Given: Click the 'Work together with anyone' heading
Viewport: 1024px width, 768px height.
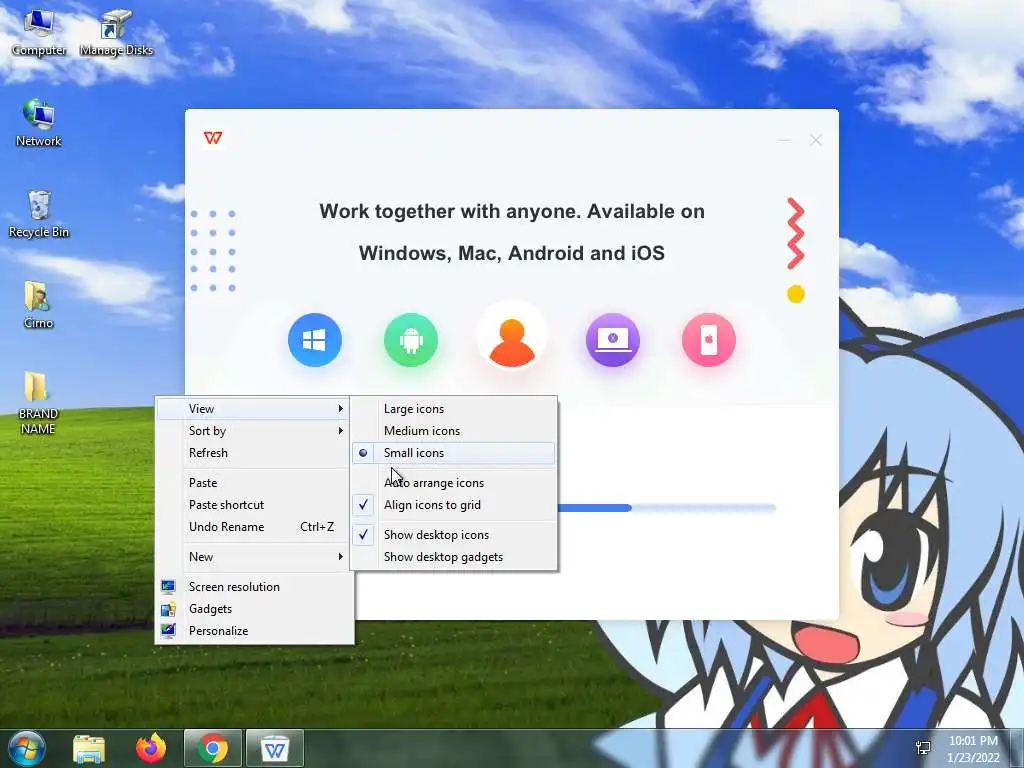Looking at the screenshot, I should [x=512, y=232].
